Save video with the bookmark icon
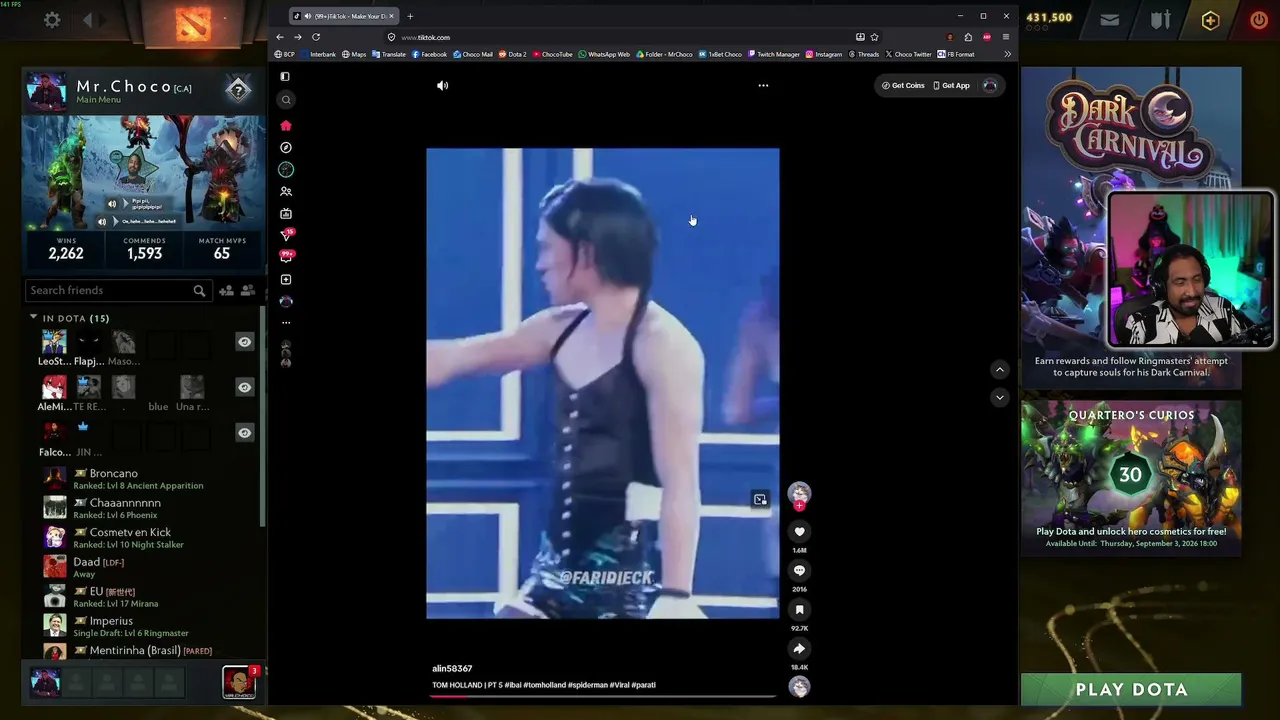1280x720 pixels. 799,610
